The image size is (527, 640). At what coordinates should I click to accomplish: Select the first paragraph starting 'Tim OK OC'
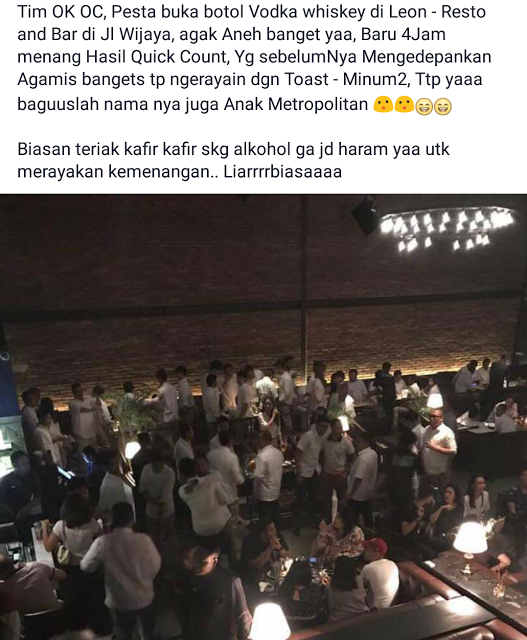coord(253,58)
